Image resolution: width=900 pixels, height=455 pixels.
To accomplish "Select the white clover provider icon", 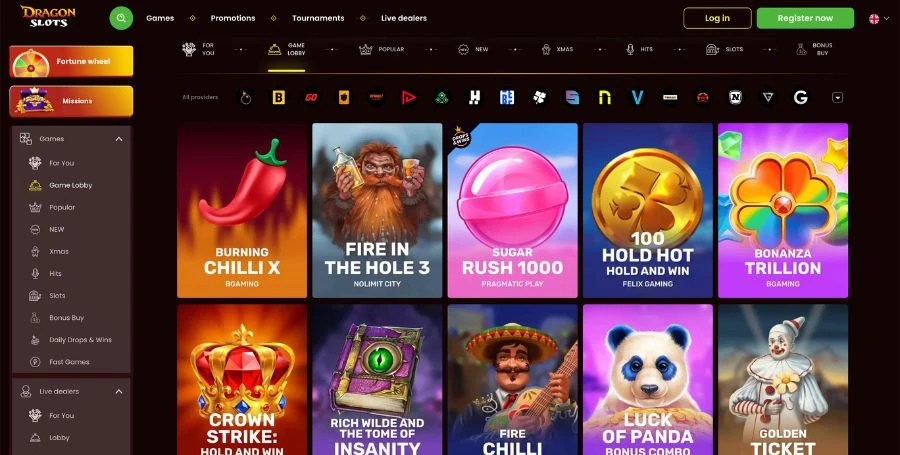I will click(x=540, y=98).
